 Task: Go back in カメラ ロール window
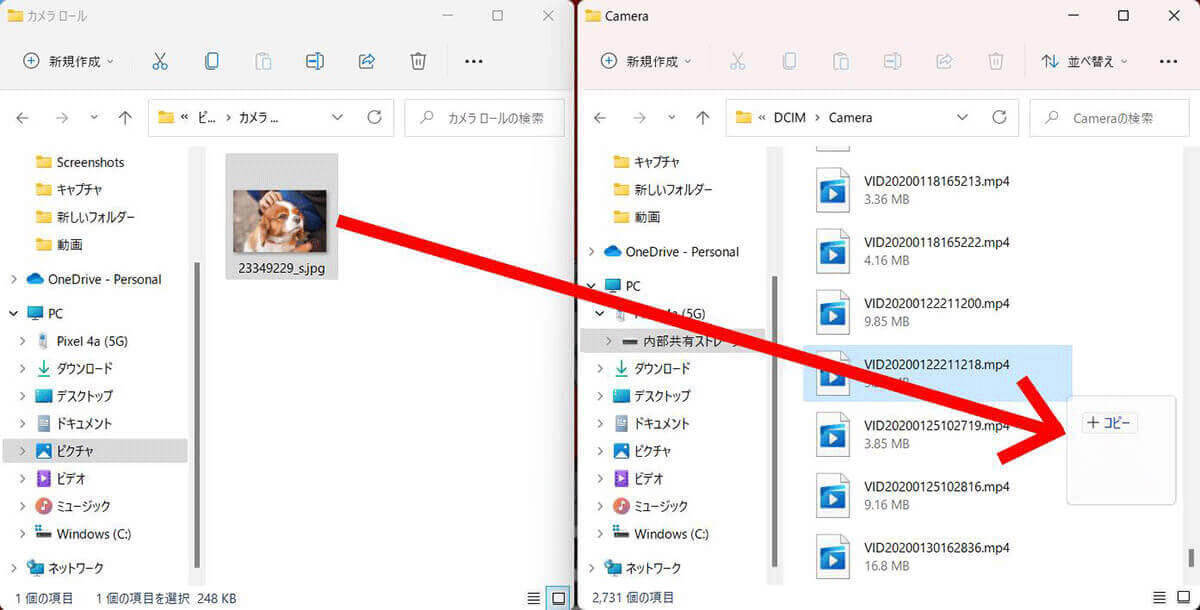click(x=22, y=117)
